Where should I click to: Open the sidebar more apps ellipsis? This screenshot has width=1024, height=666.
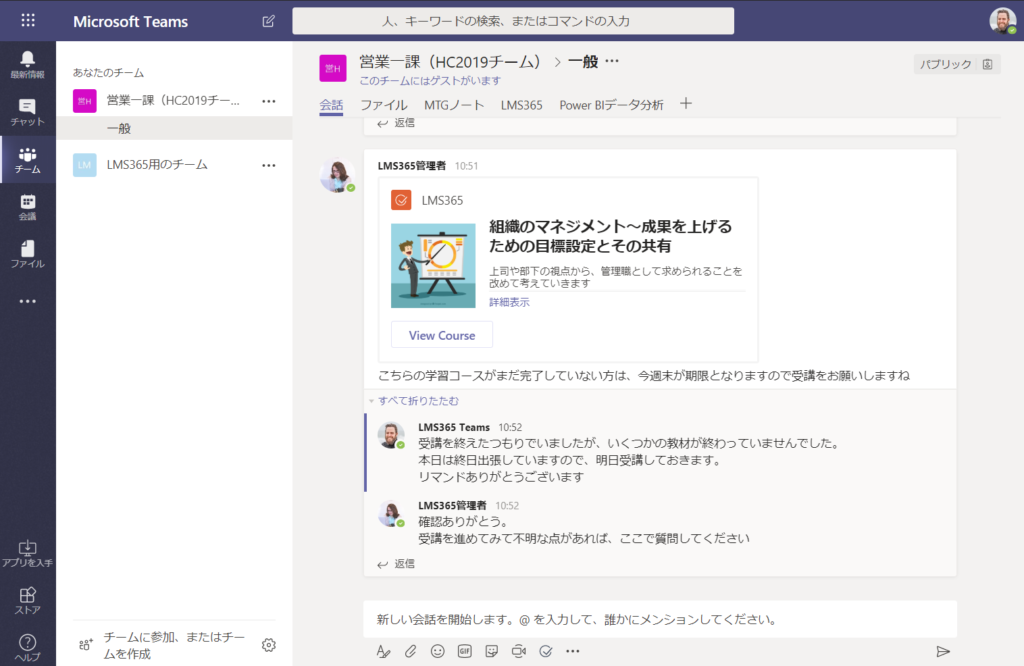[x=27, y=301]
